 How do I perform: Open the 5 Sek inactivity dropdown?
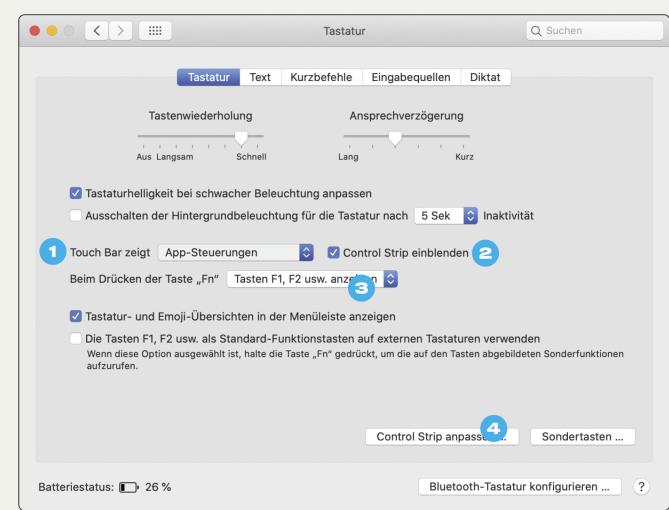(x=446, y=216)
